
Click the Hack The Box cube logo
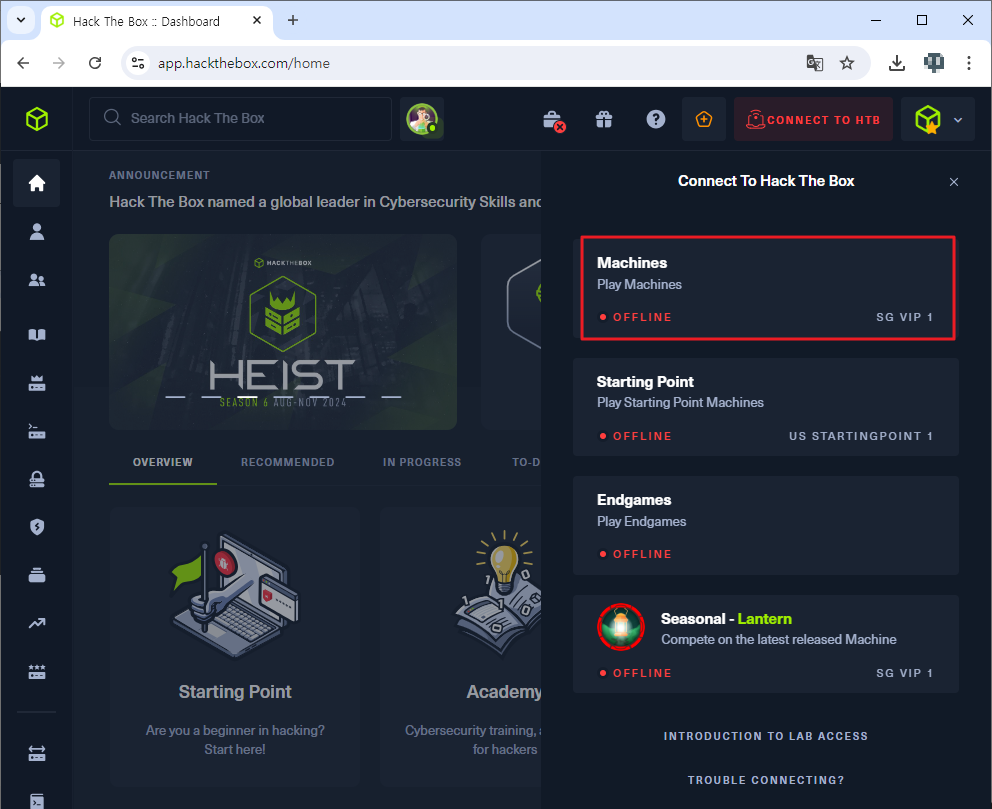(x=37, y=118)
